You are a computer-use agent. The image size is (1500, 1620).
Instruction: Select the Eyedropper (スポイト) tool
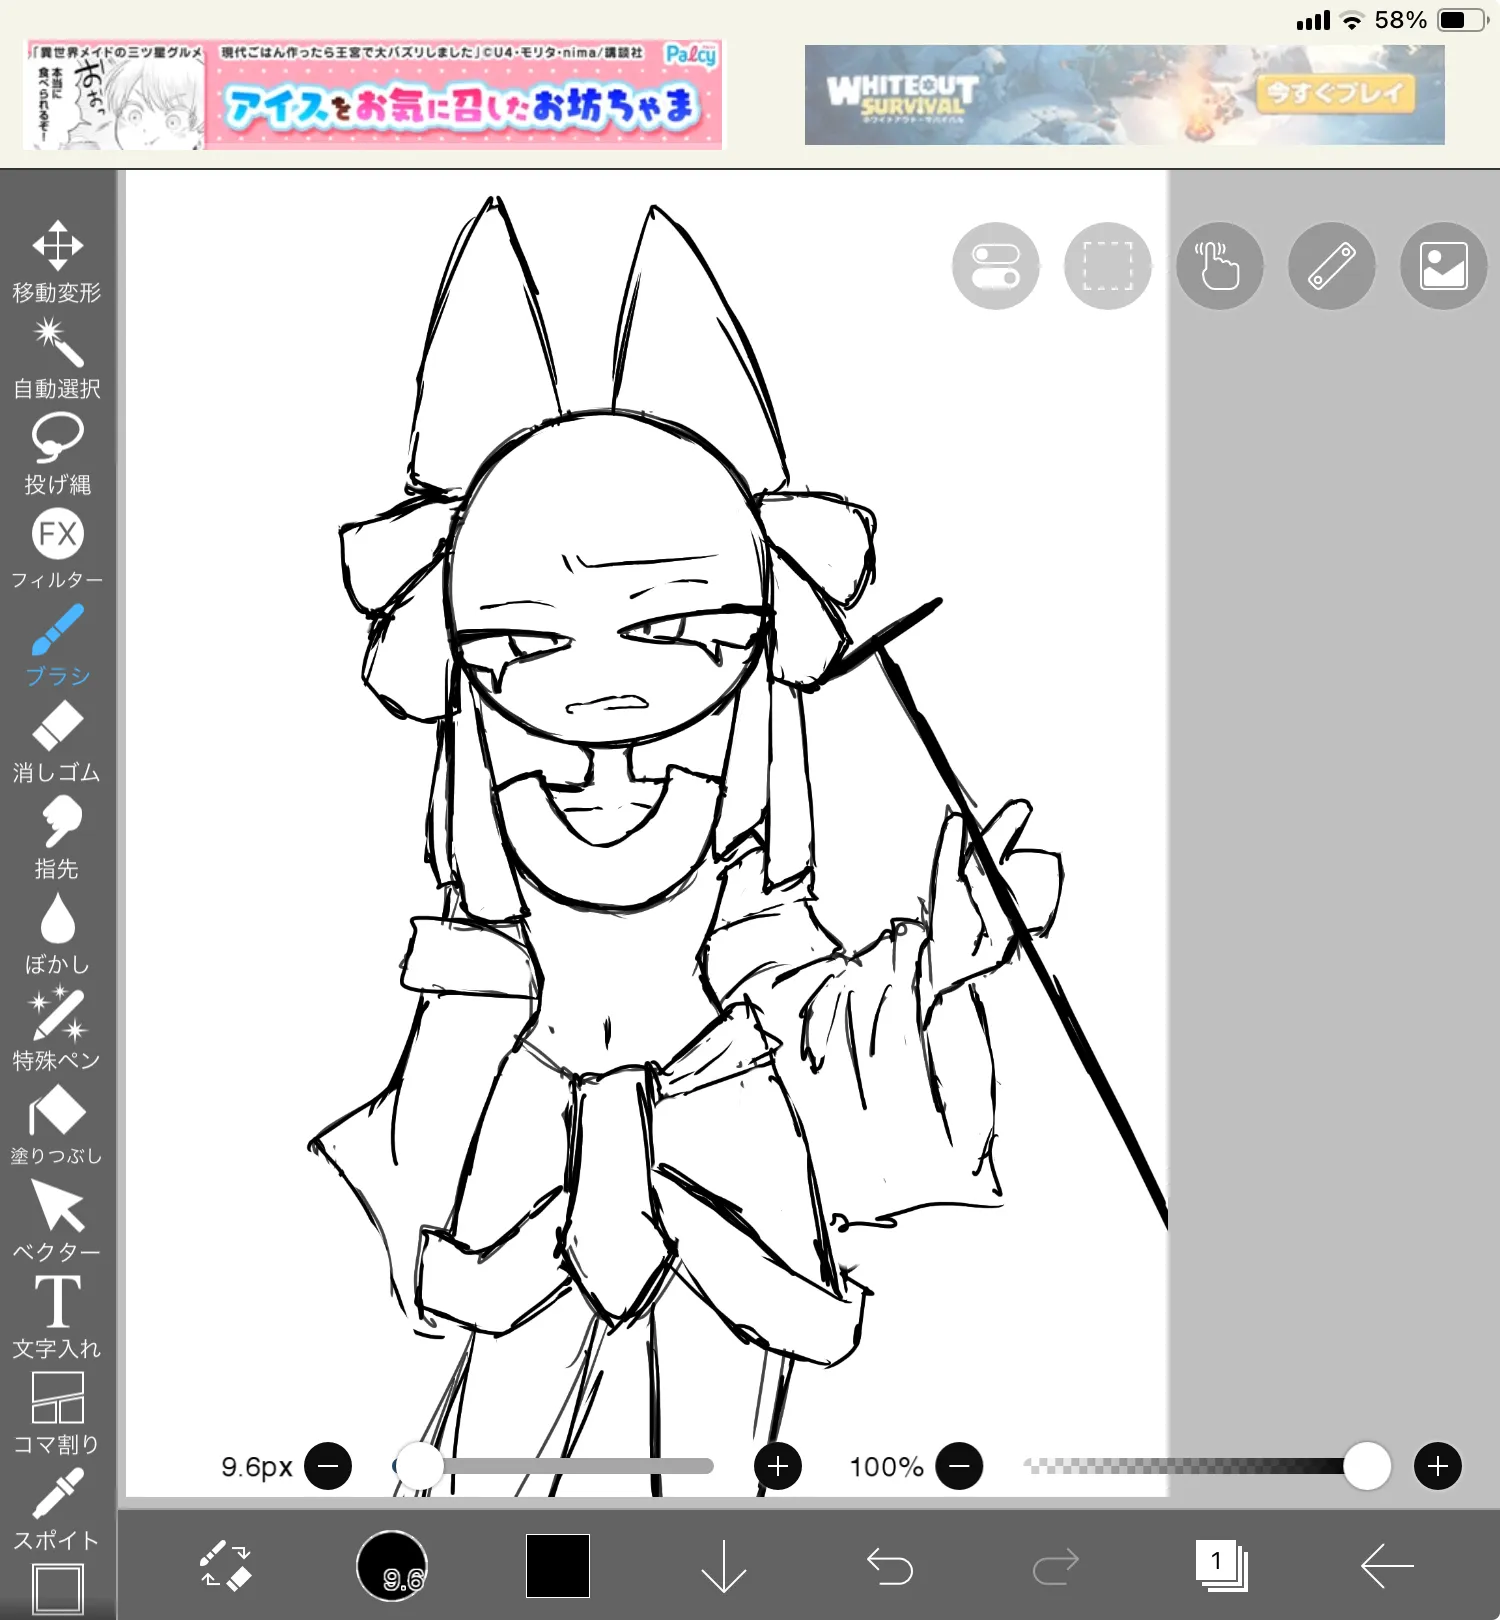click(57, 1509)
